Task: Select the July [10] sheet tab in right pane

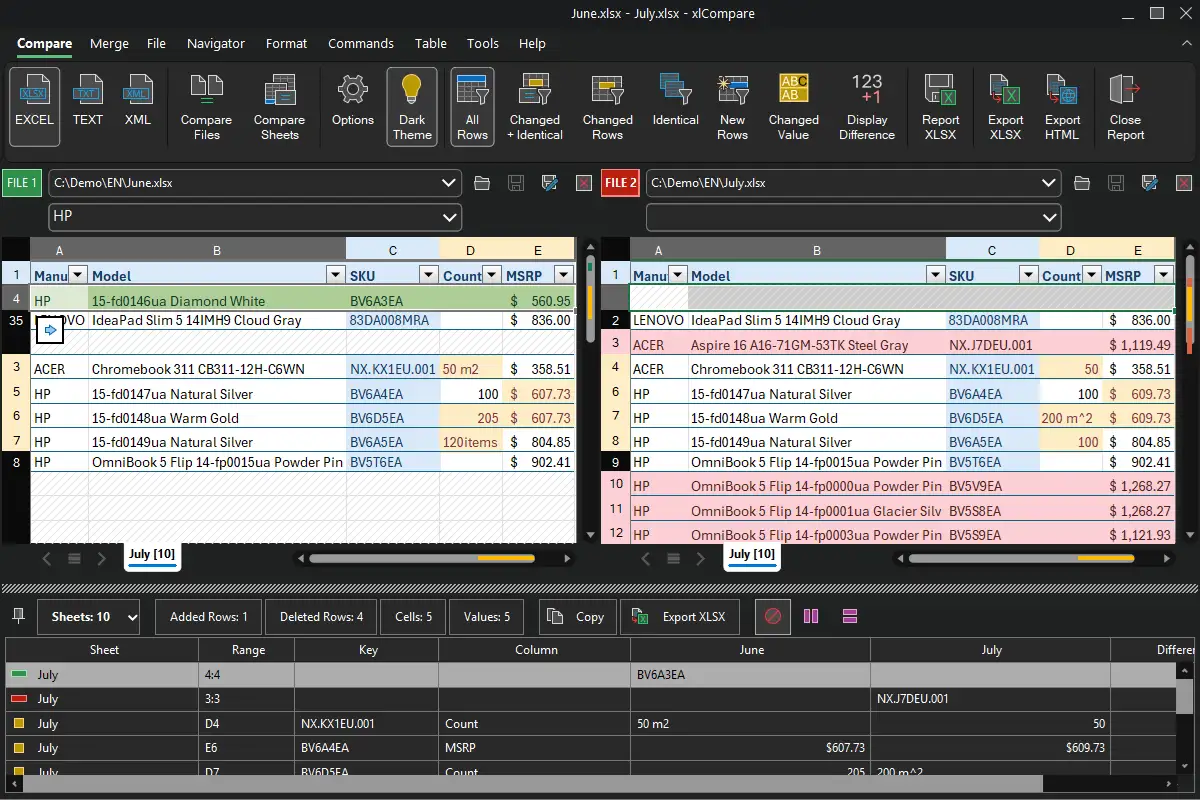Action: [751, 554]
